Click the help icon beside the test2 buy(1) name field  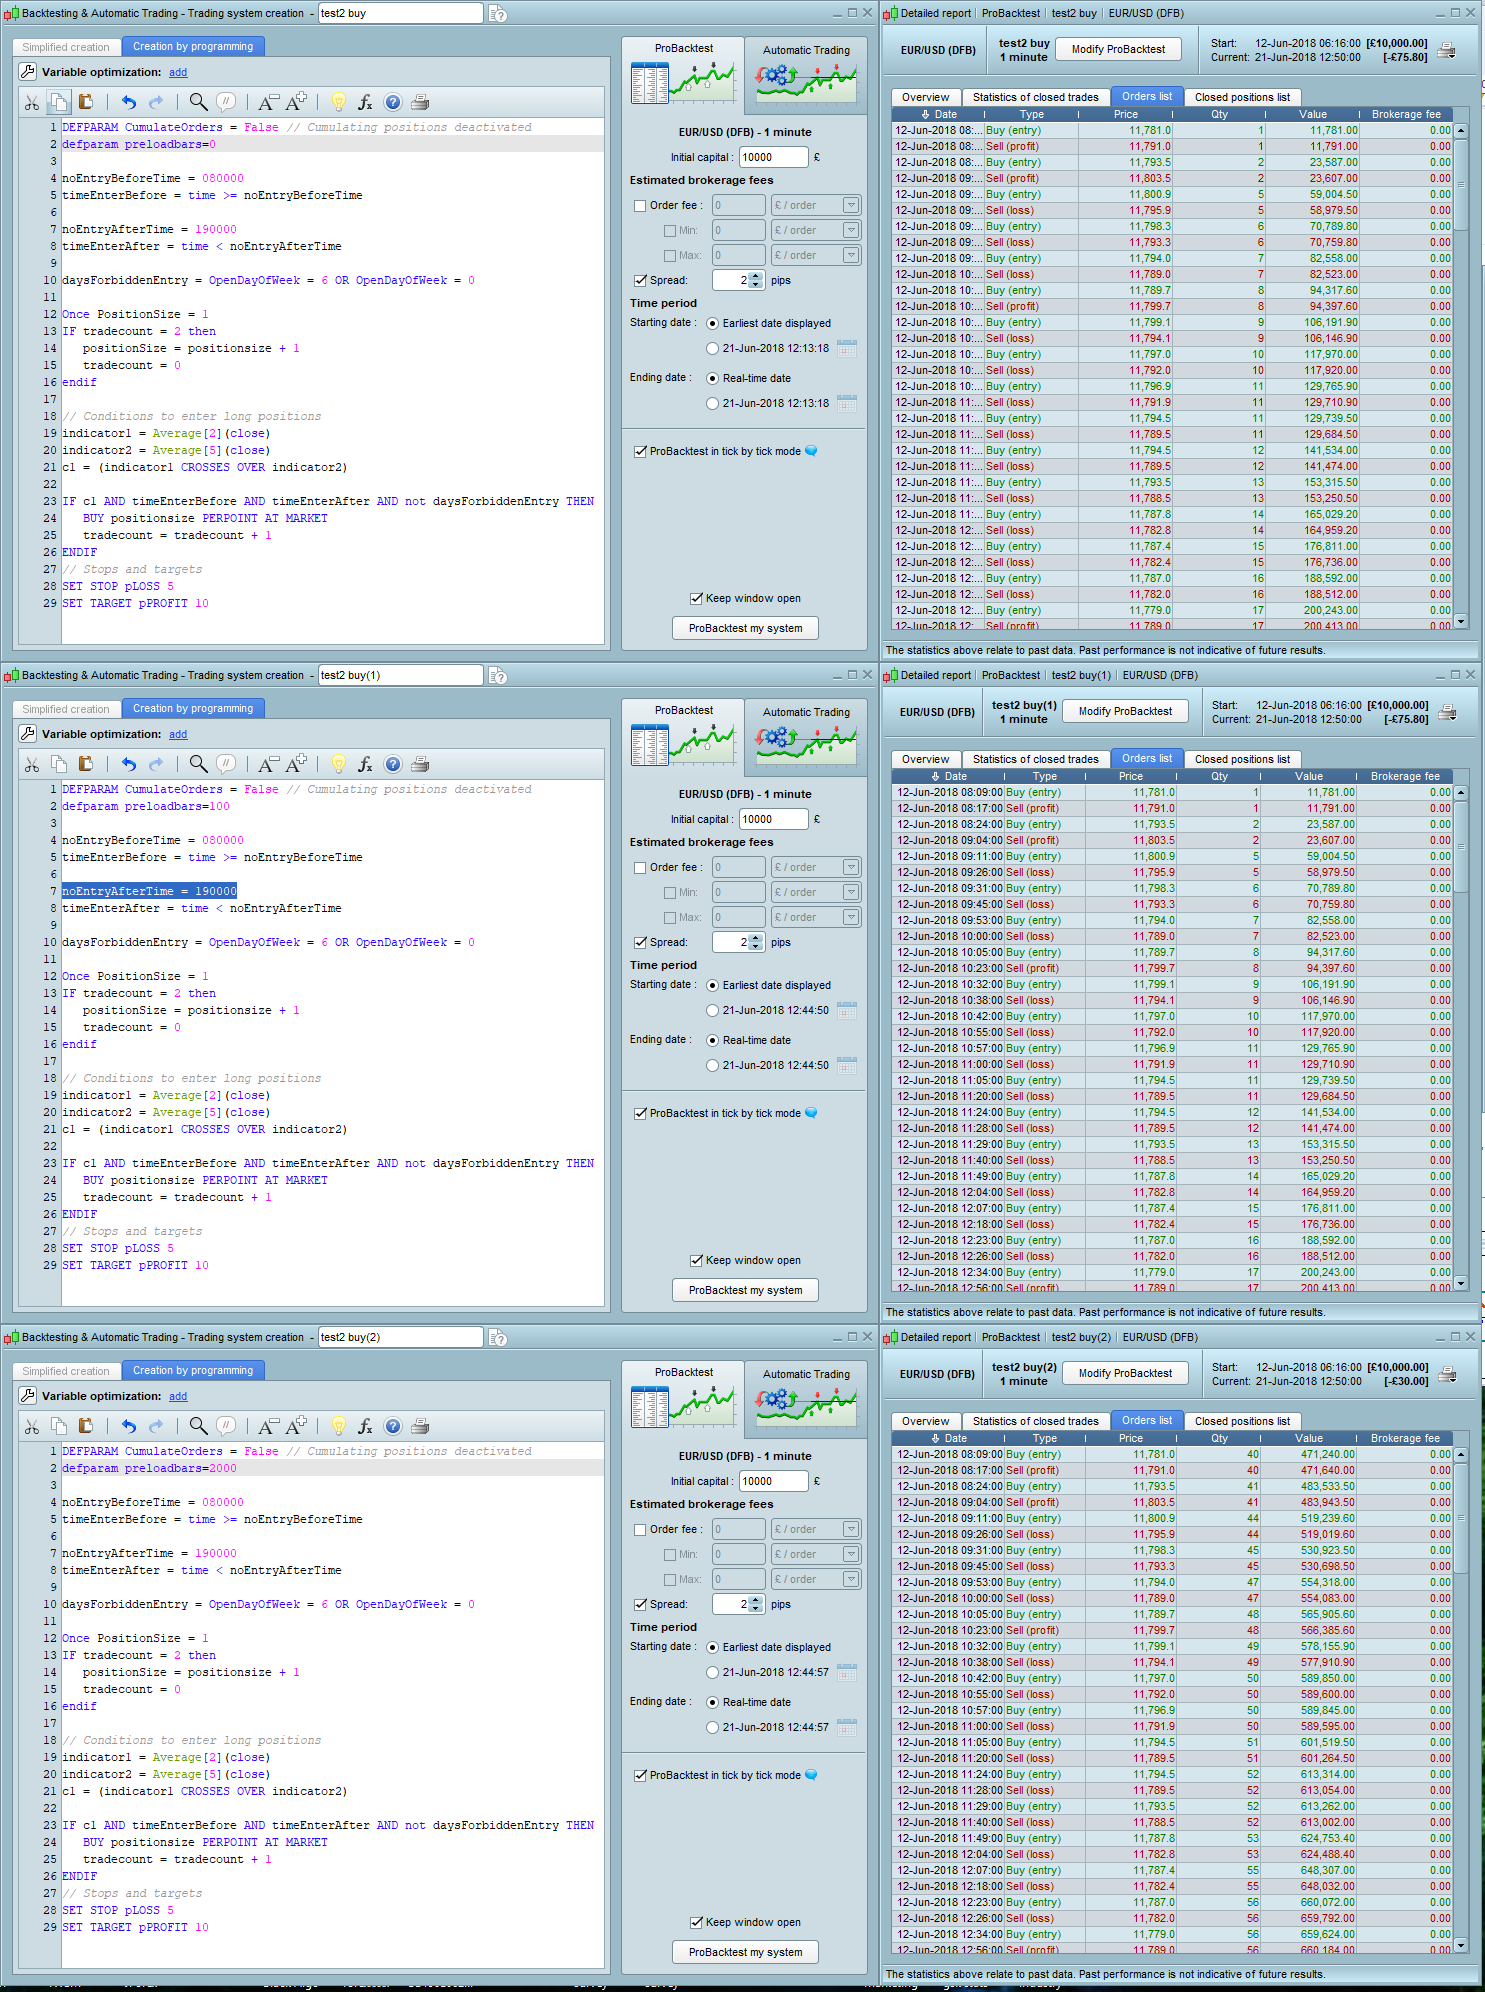pyautogui.click(x=498, y=676)
